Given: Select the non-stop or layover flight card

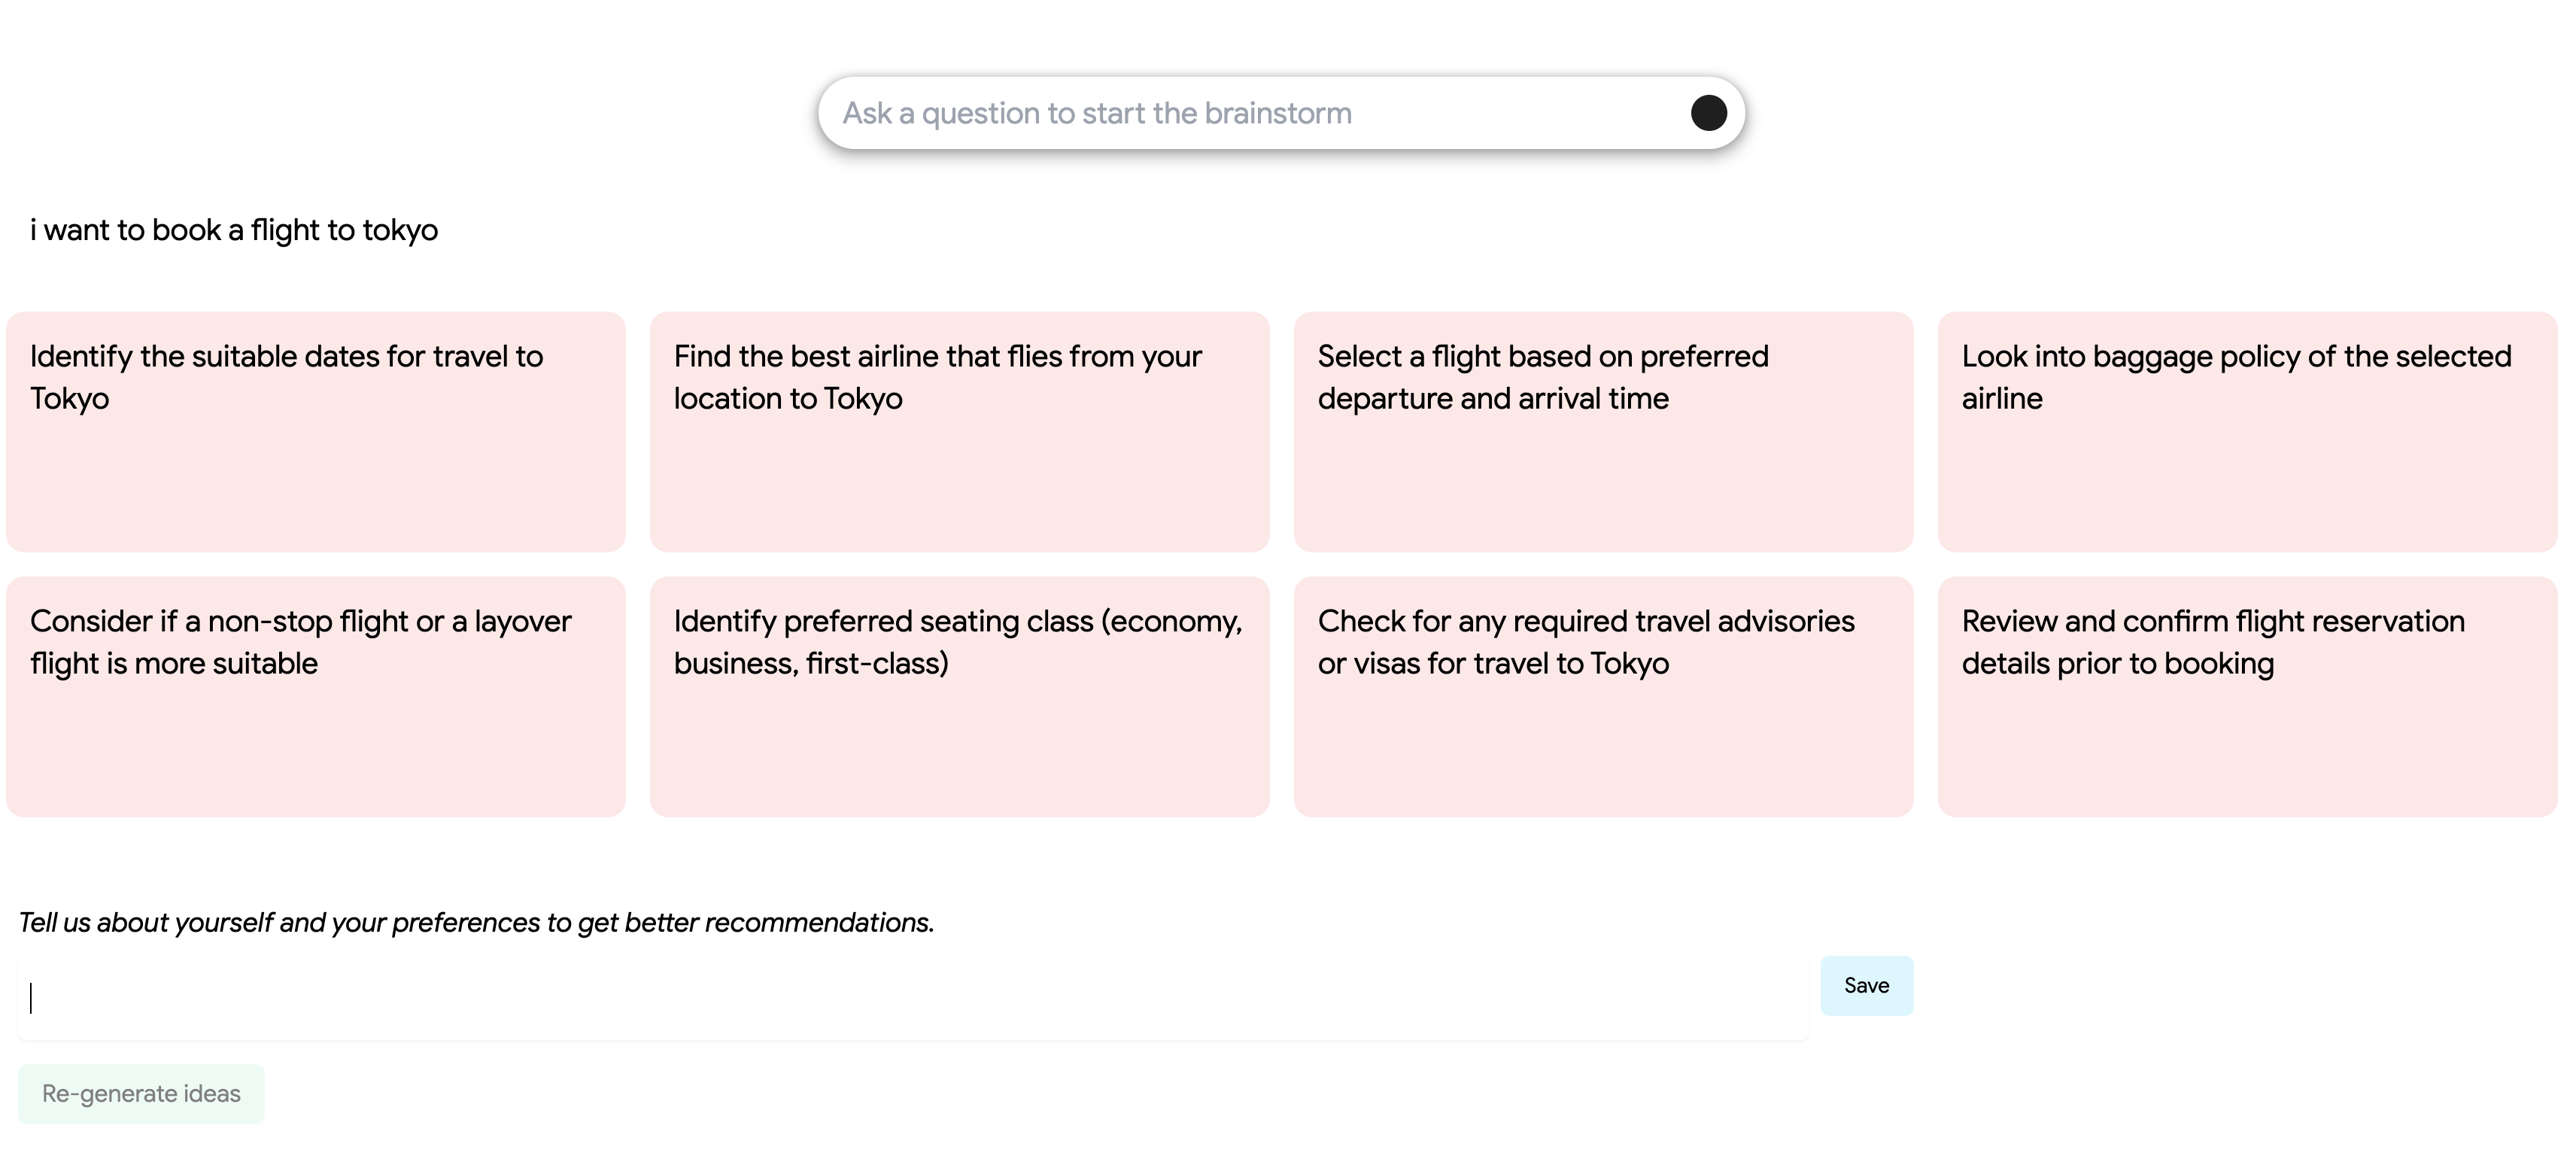Looking at the screenshot, I should pyautogui.click(x=316, y=696).
